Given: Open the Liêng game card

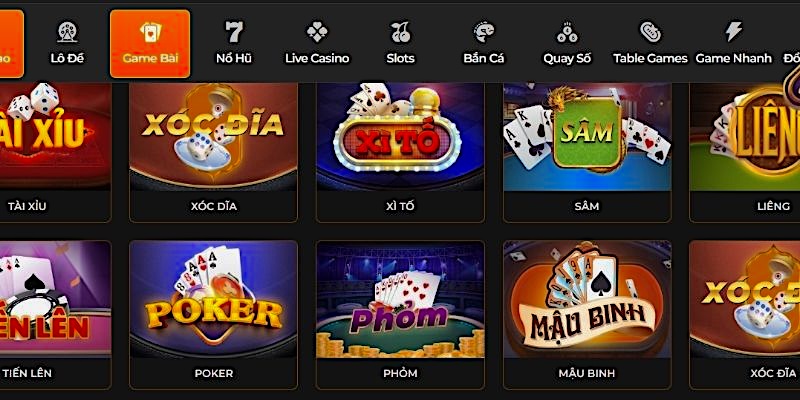Looking at the screenshot, I should (x=745, y=153).
